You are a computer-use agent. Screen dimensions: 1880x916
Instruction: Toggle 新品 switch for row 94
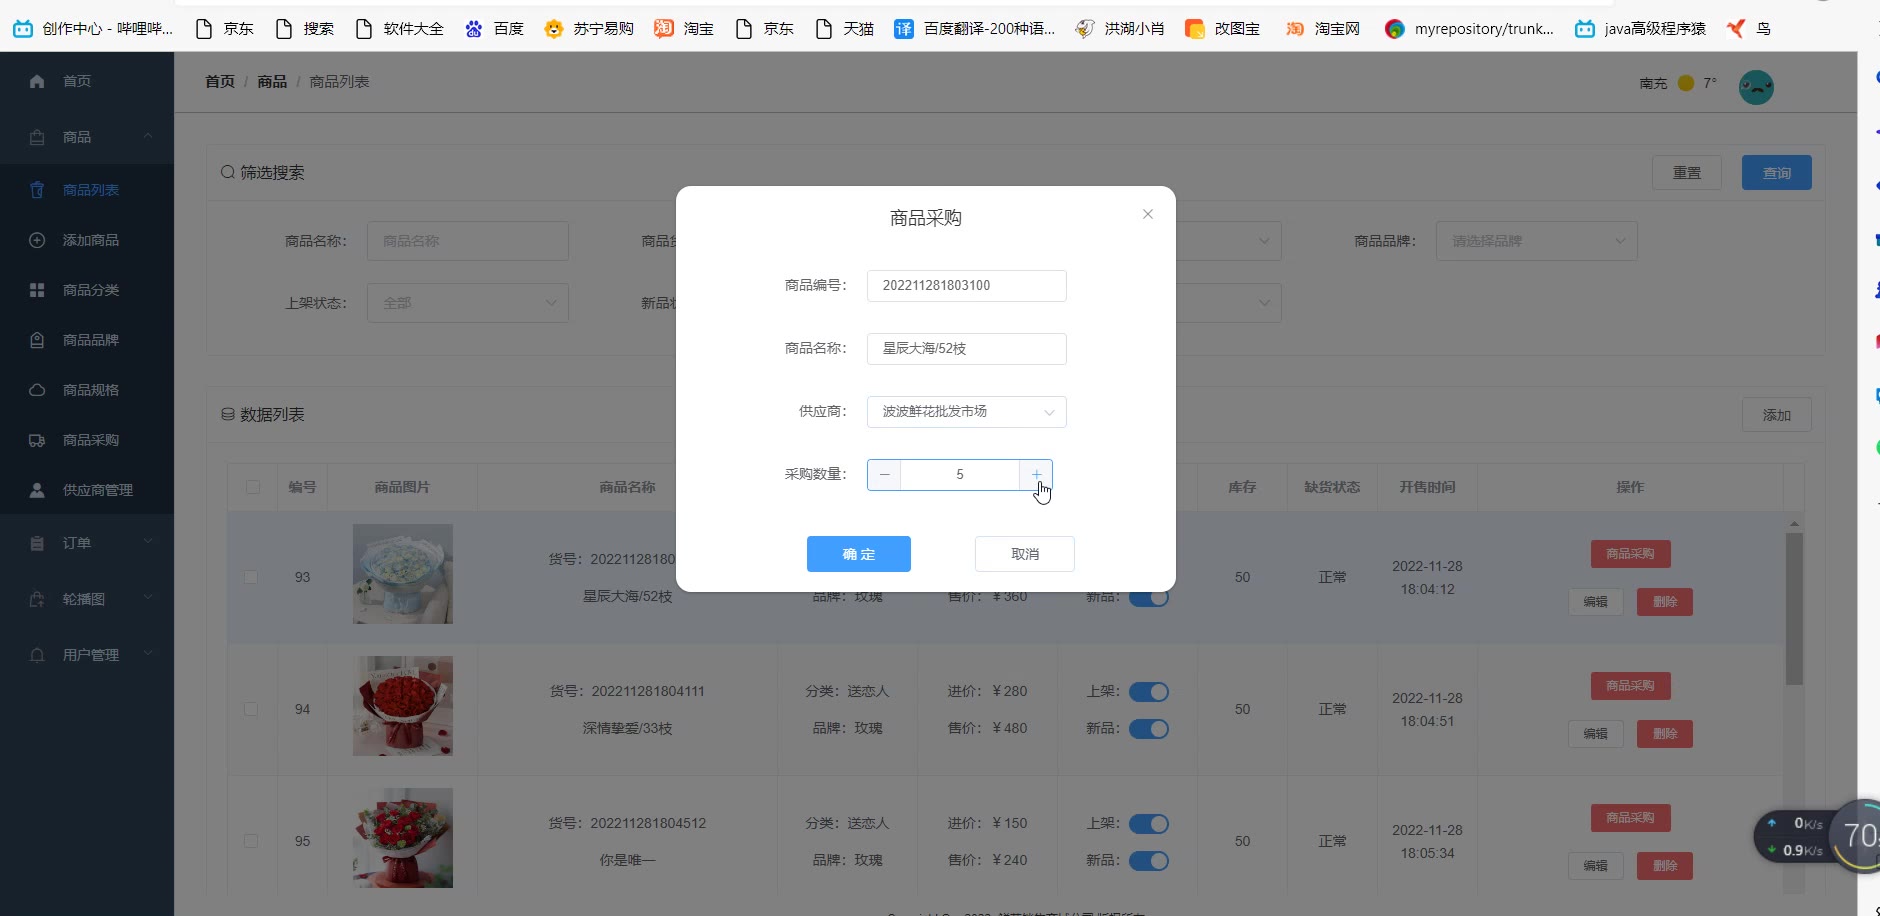coord(1149,729)
